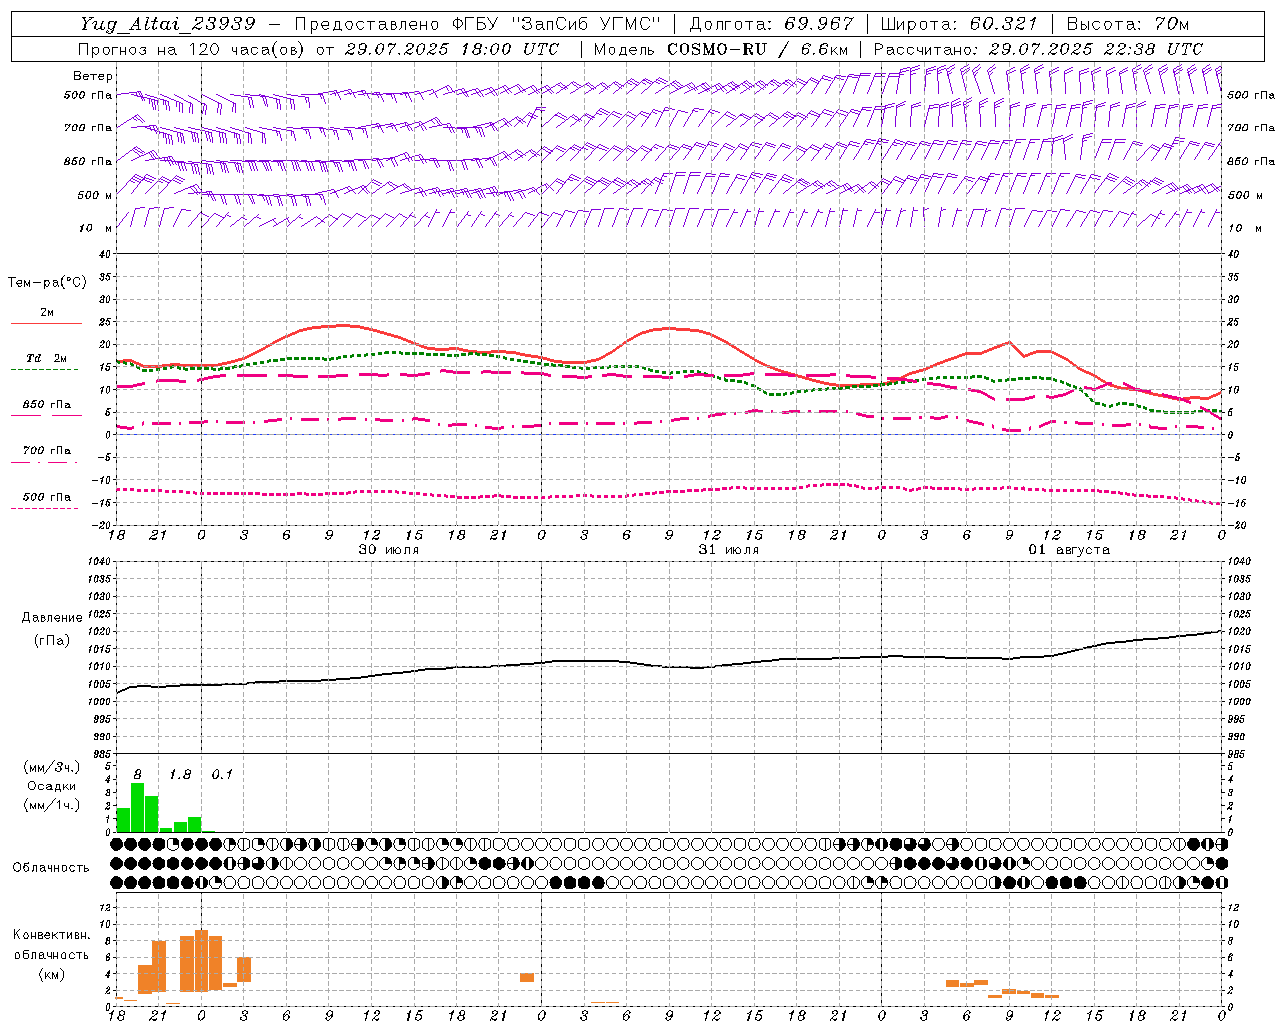Click the 31 июля date label

click(x=728, y=550)
